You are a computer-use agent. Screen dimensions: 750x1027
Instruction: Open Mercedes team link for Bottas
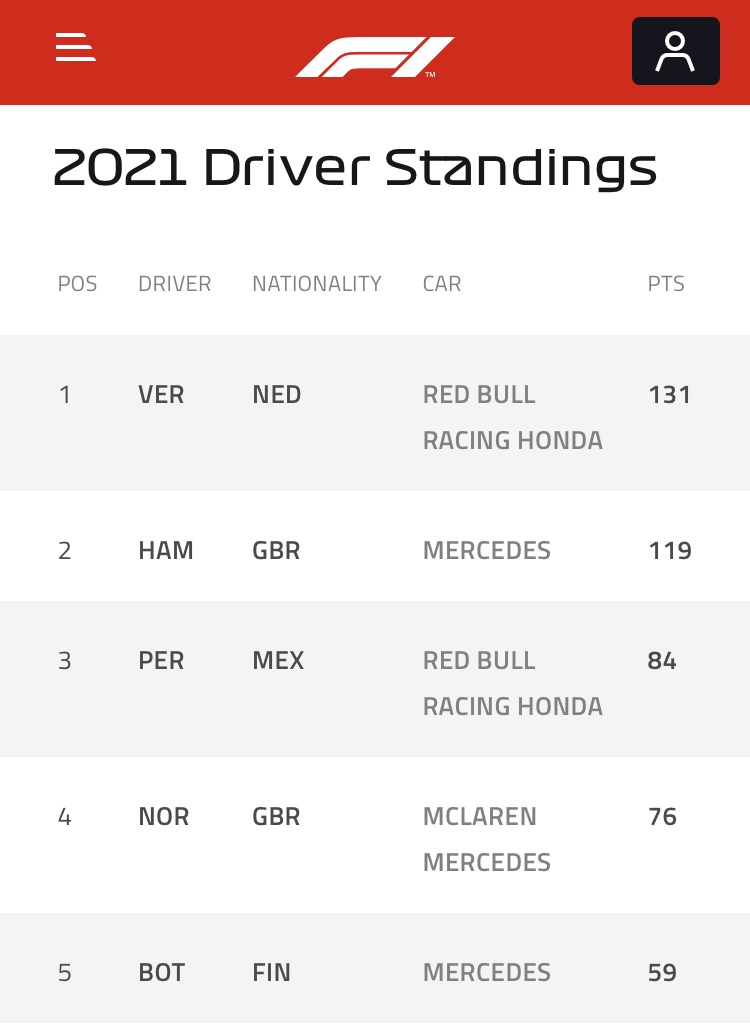click(487, 973)
